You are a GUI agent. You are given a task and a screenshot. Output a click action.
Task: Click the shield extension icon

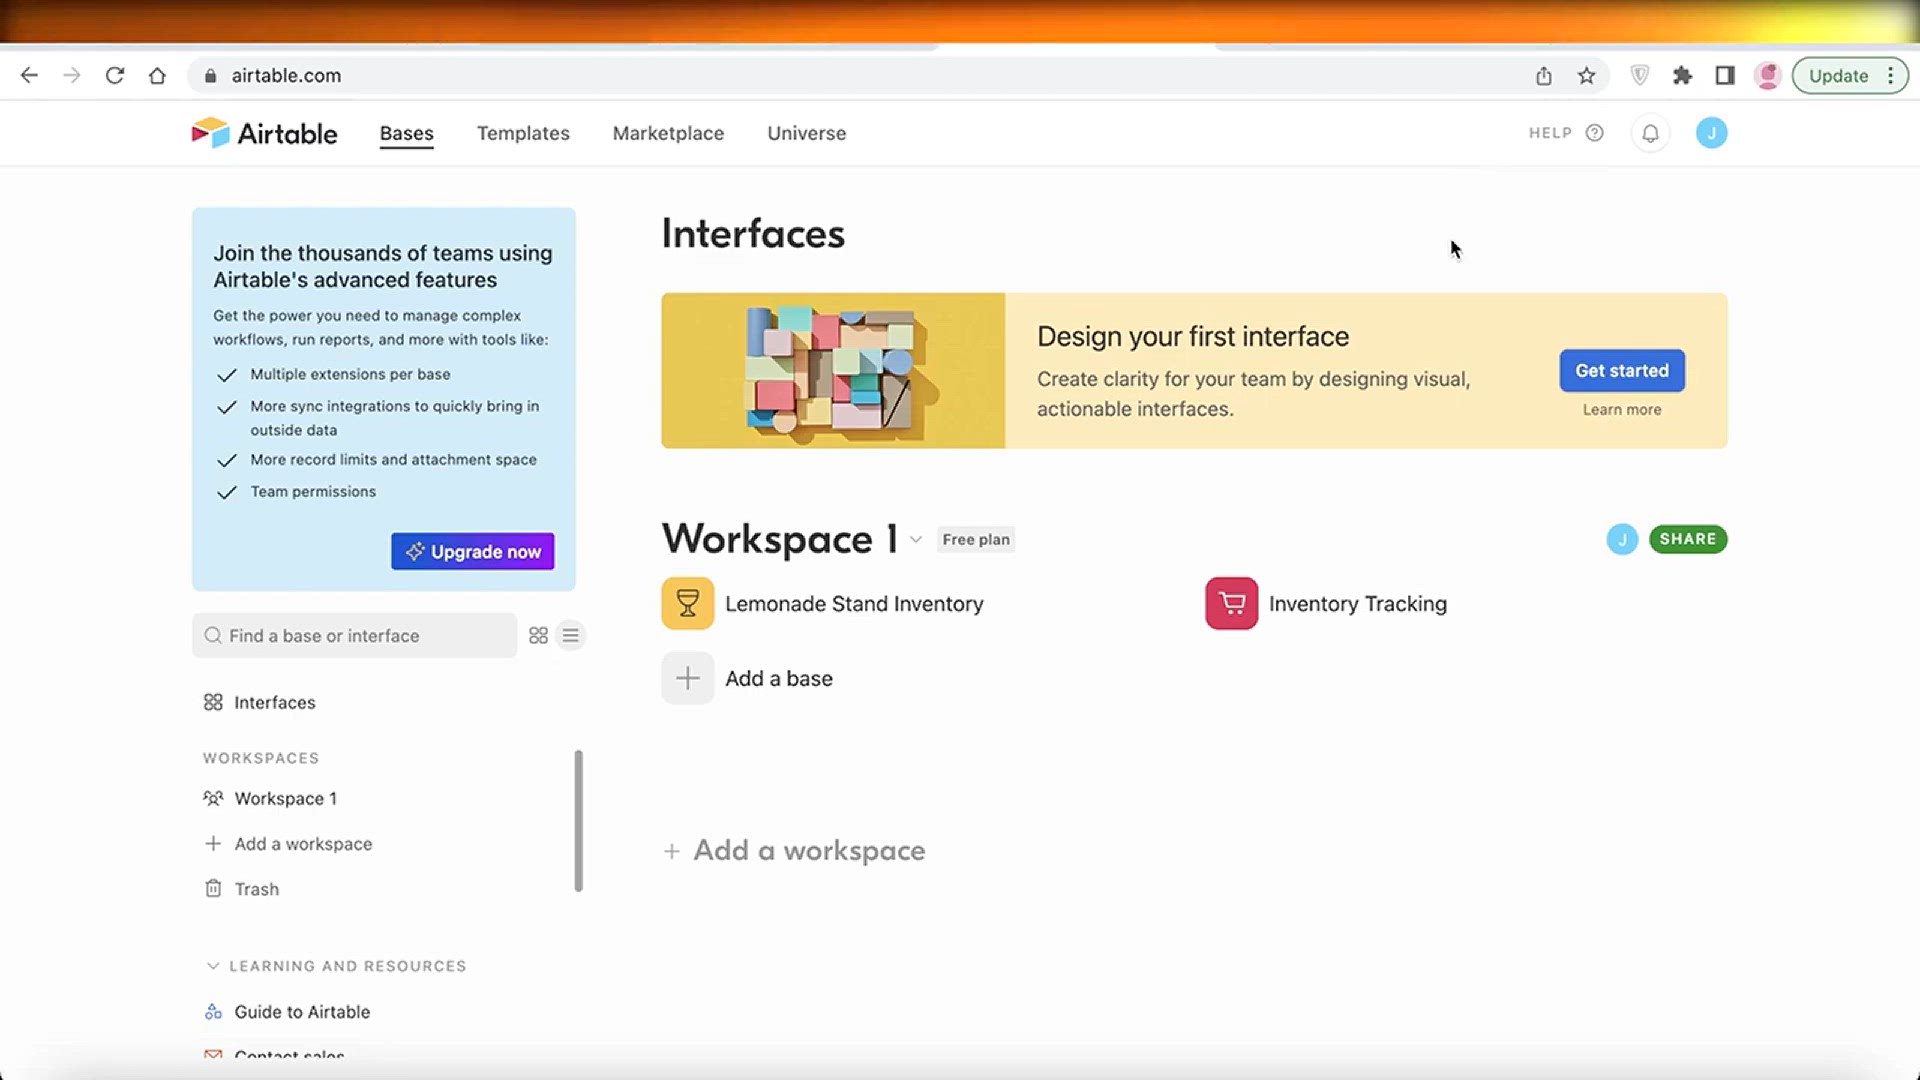point(1640,75)
